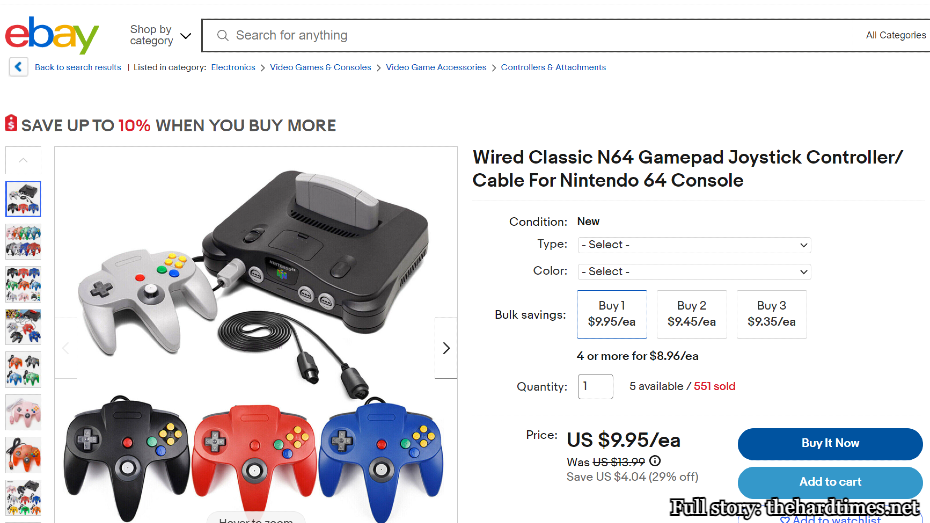Expand the Shop by category menu
The width and height of the screenshot is (930, 523).
160,35
